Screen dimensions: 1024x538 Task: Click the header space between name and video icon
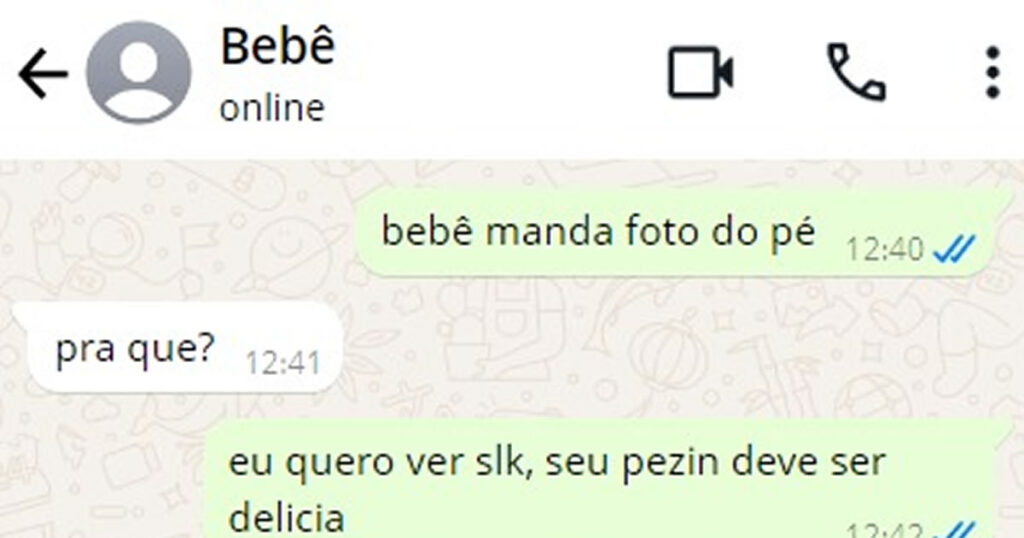(x=496, y=72)
